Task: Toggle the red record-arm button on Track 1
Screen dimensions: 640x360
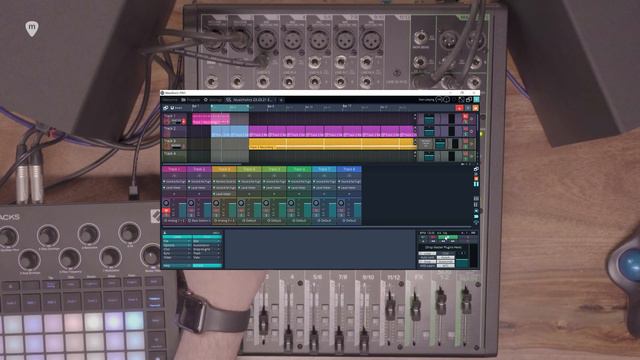Action: click(184, 121)
